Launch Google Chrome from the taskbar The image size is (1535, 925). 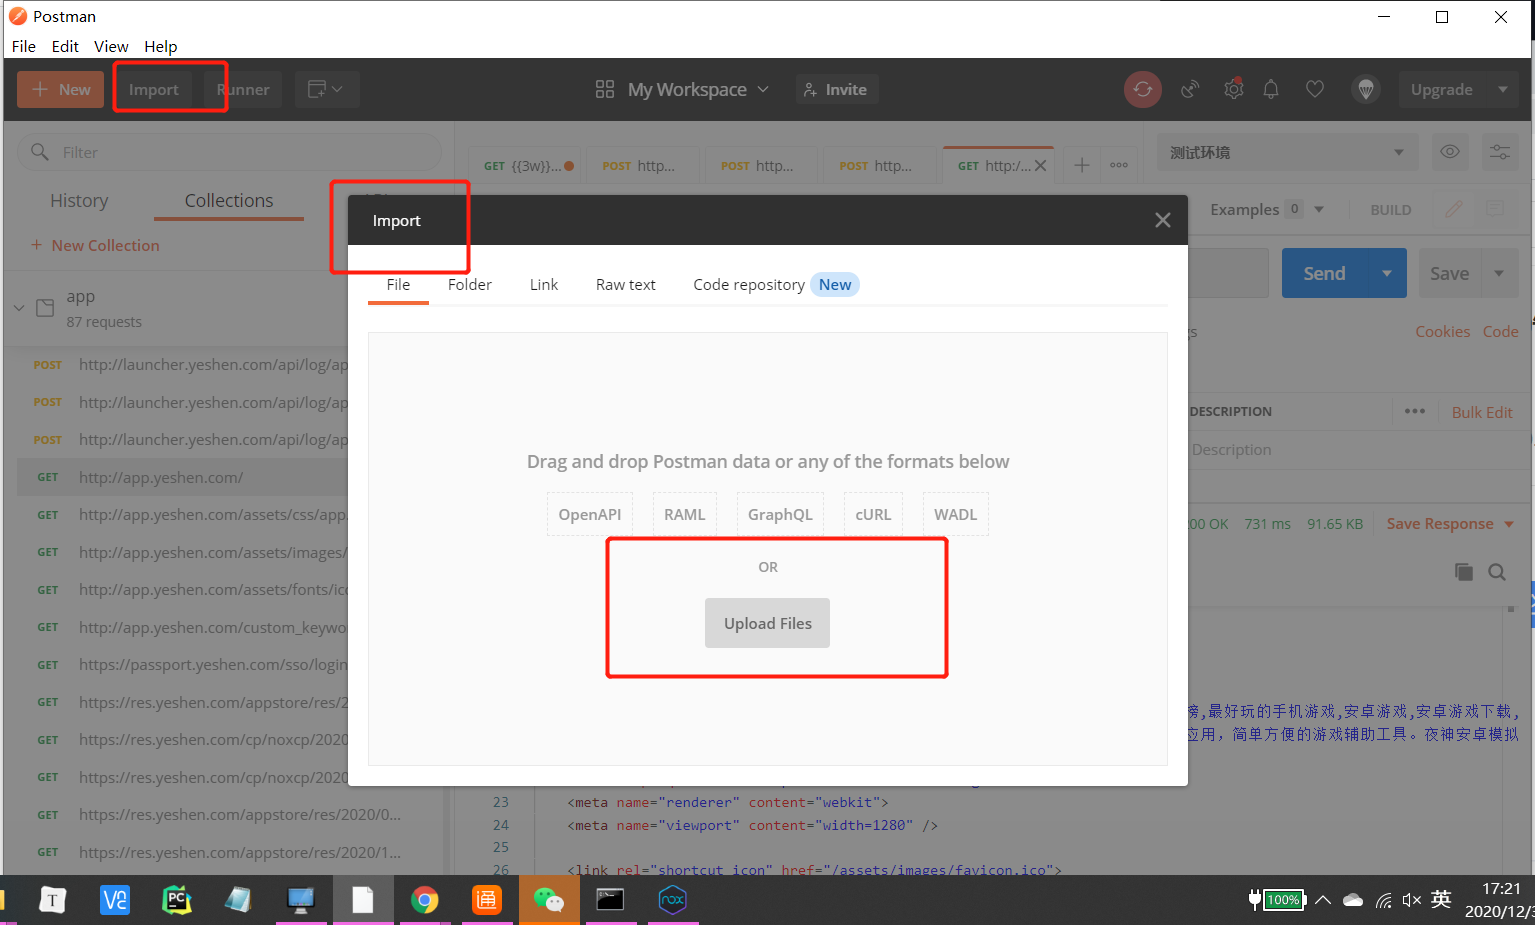pyautogui.click(x=425, y=900)
